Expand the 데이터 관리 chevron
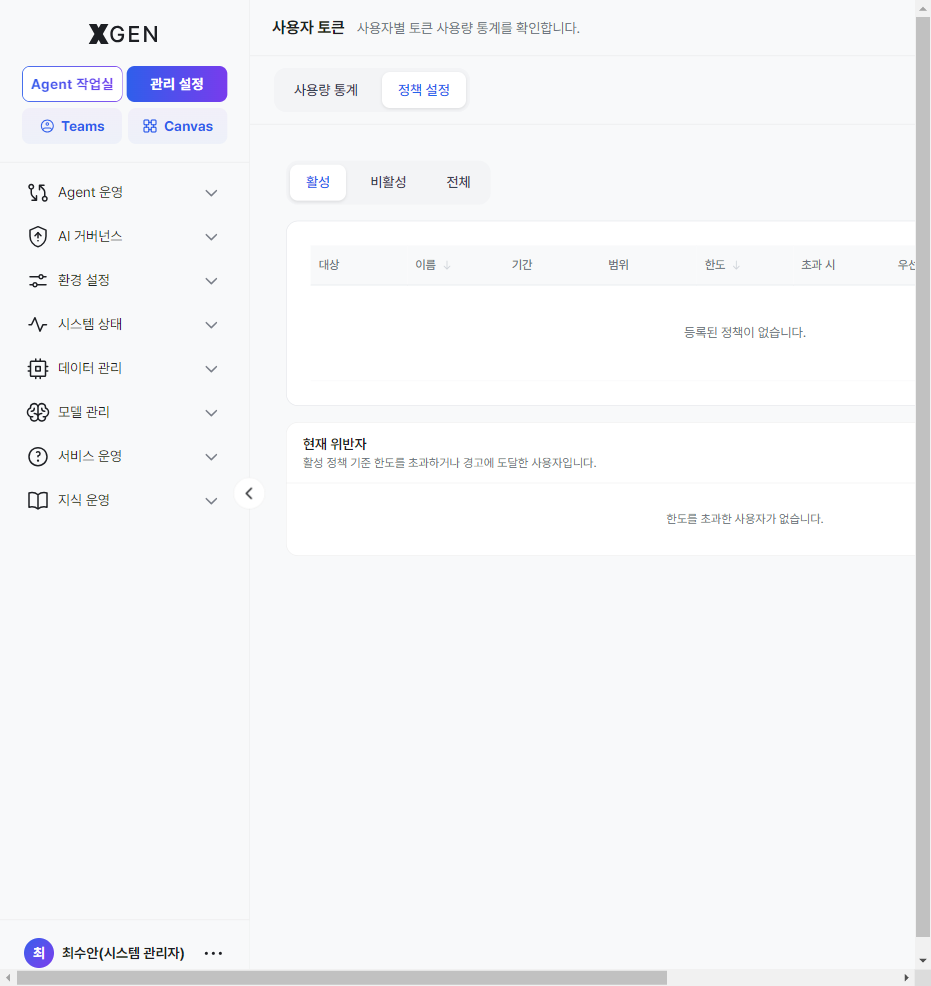 (x=211, y=369)
